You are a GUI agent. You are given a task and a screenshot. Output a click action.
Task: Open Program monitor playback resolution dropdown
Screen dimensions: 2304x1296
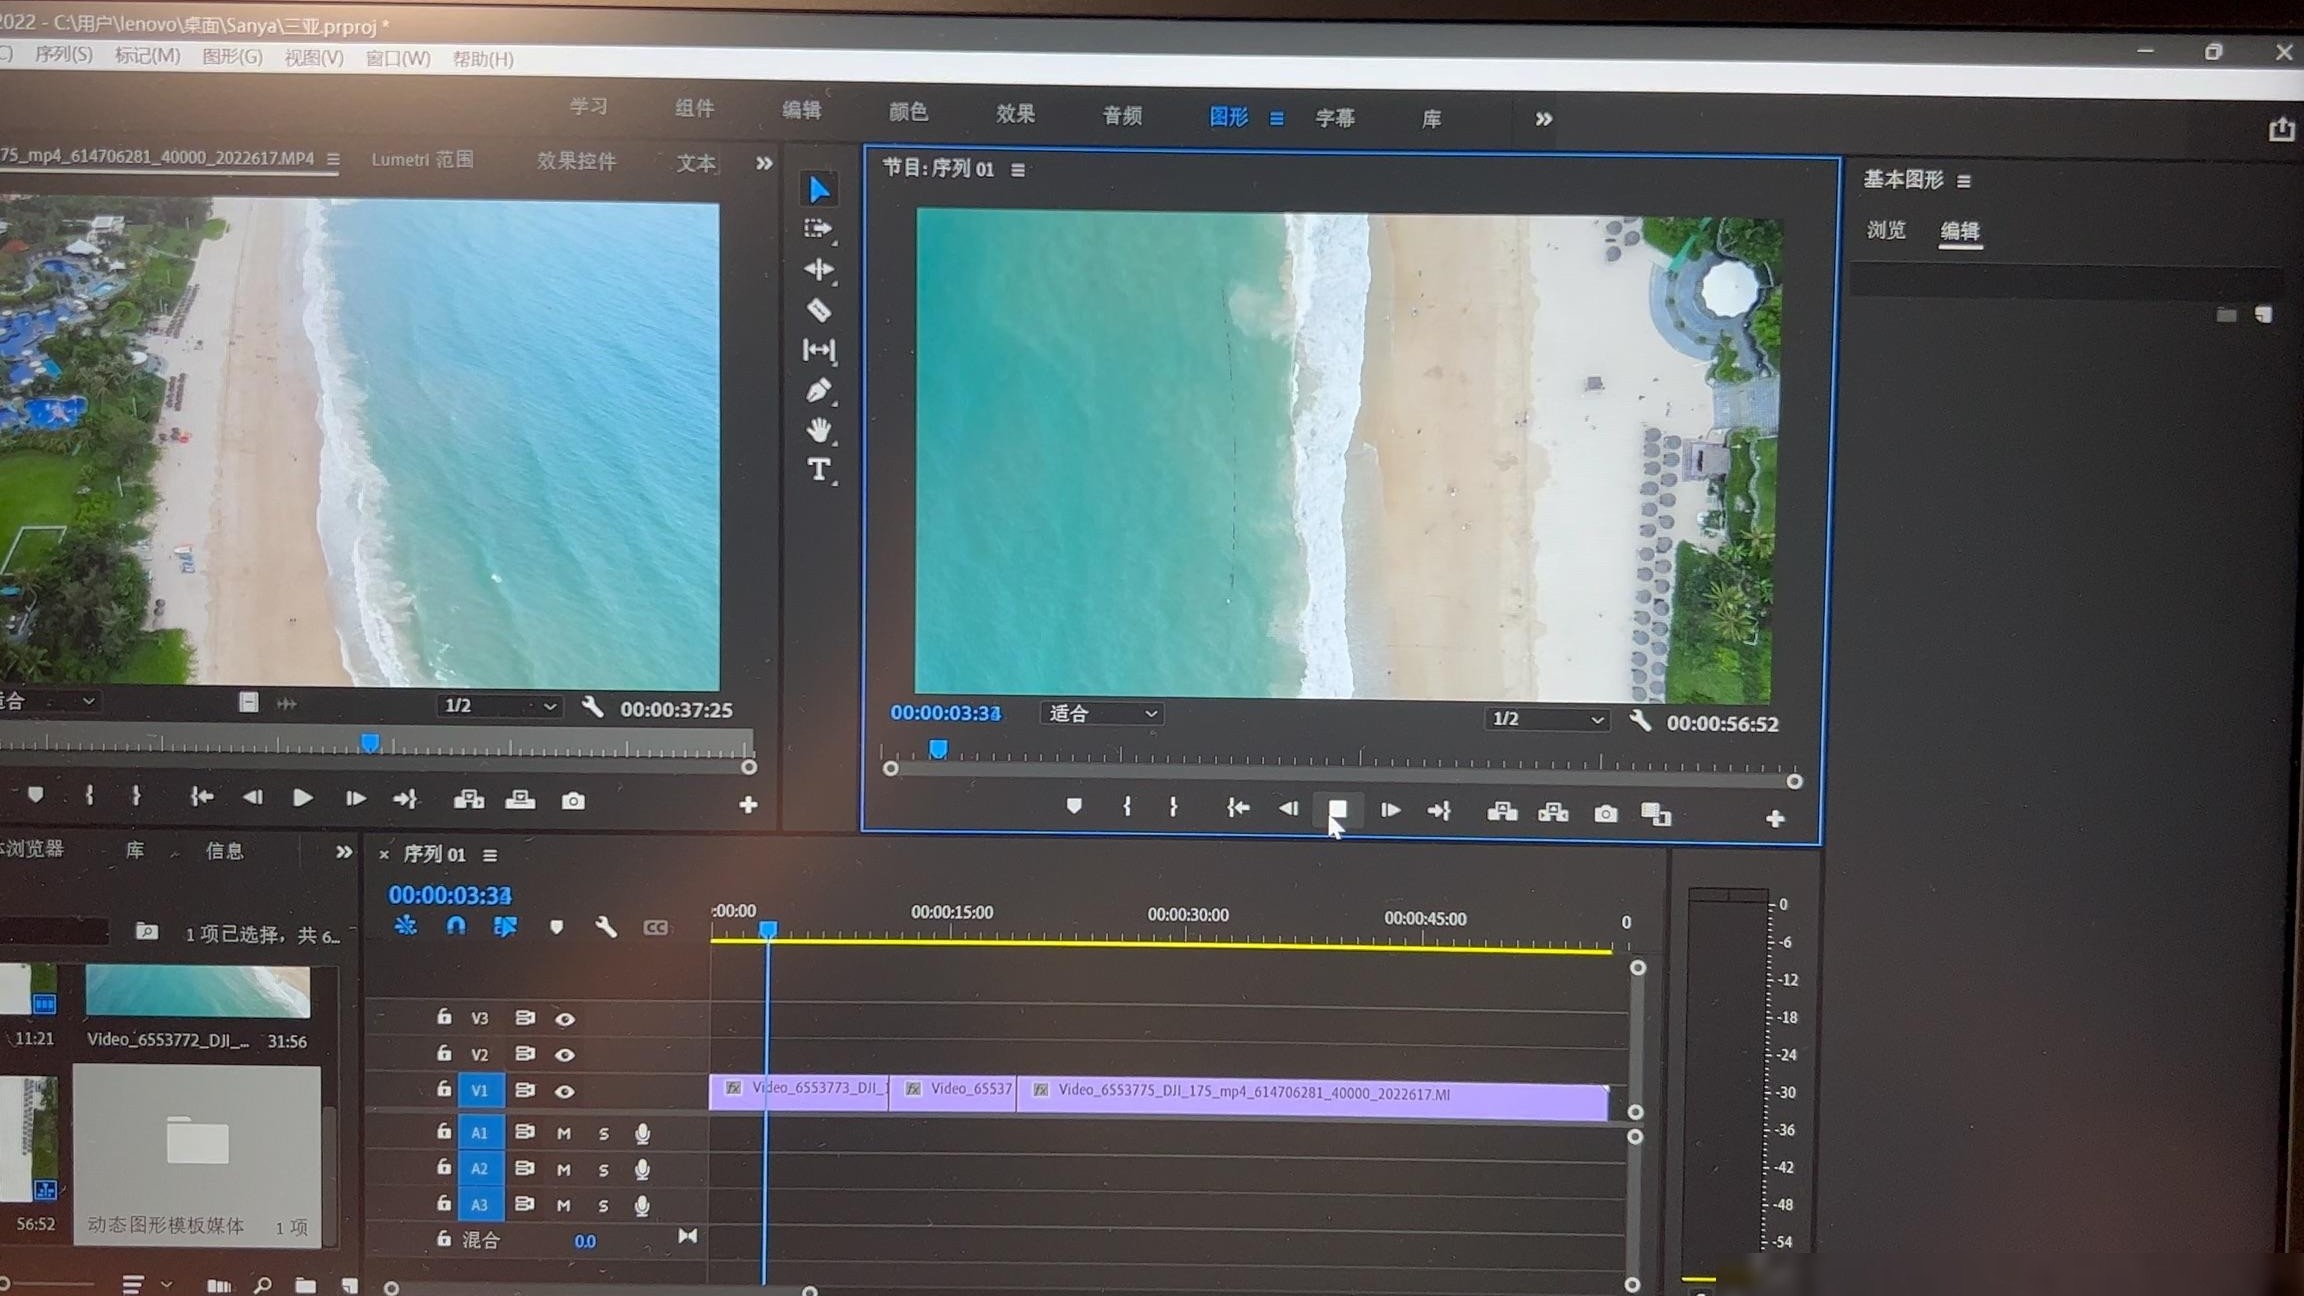(x=1547, y=719)
